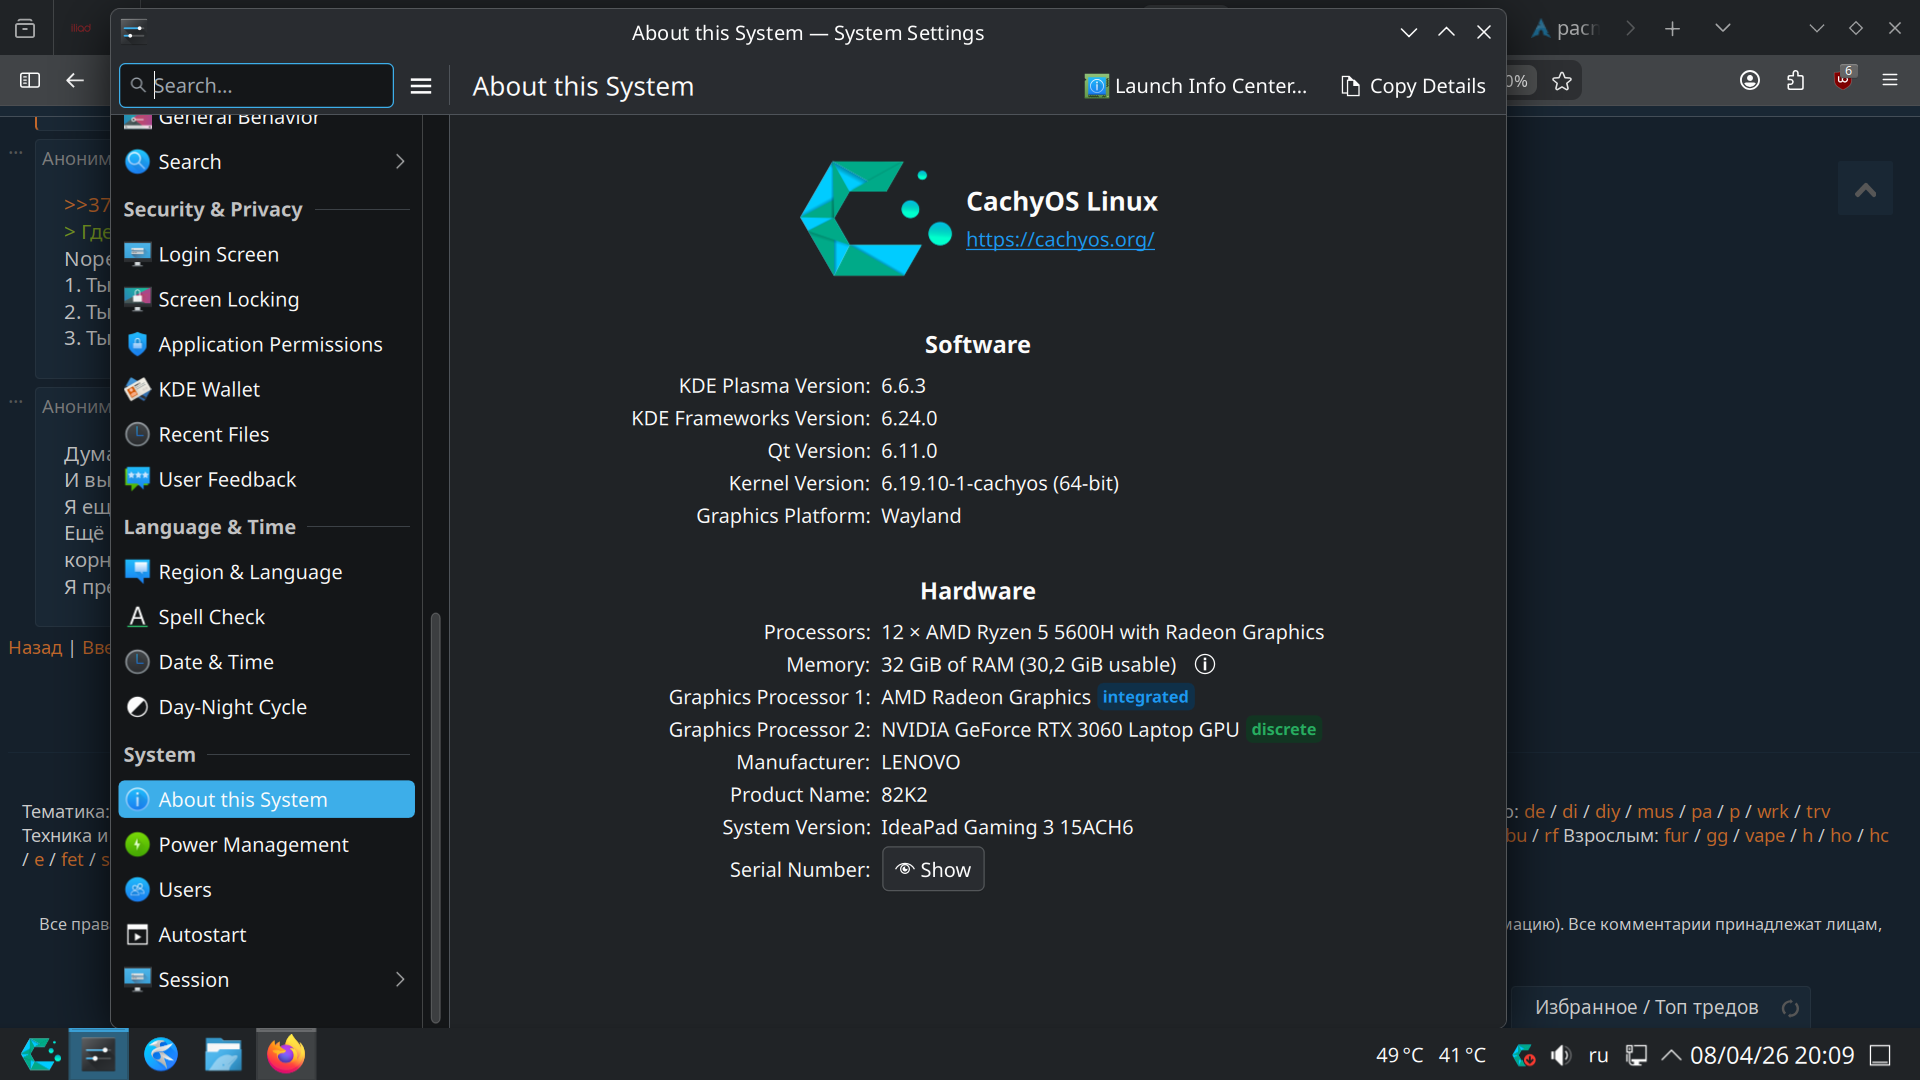This screenshot has width=1920, height=1080.
Task: Toggle the Firefox sidebar panel icon
Action: pyautogui.click(x=30, y=81)
